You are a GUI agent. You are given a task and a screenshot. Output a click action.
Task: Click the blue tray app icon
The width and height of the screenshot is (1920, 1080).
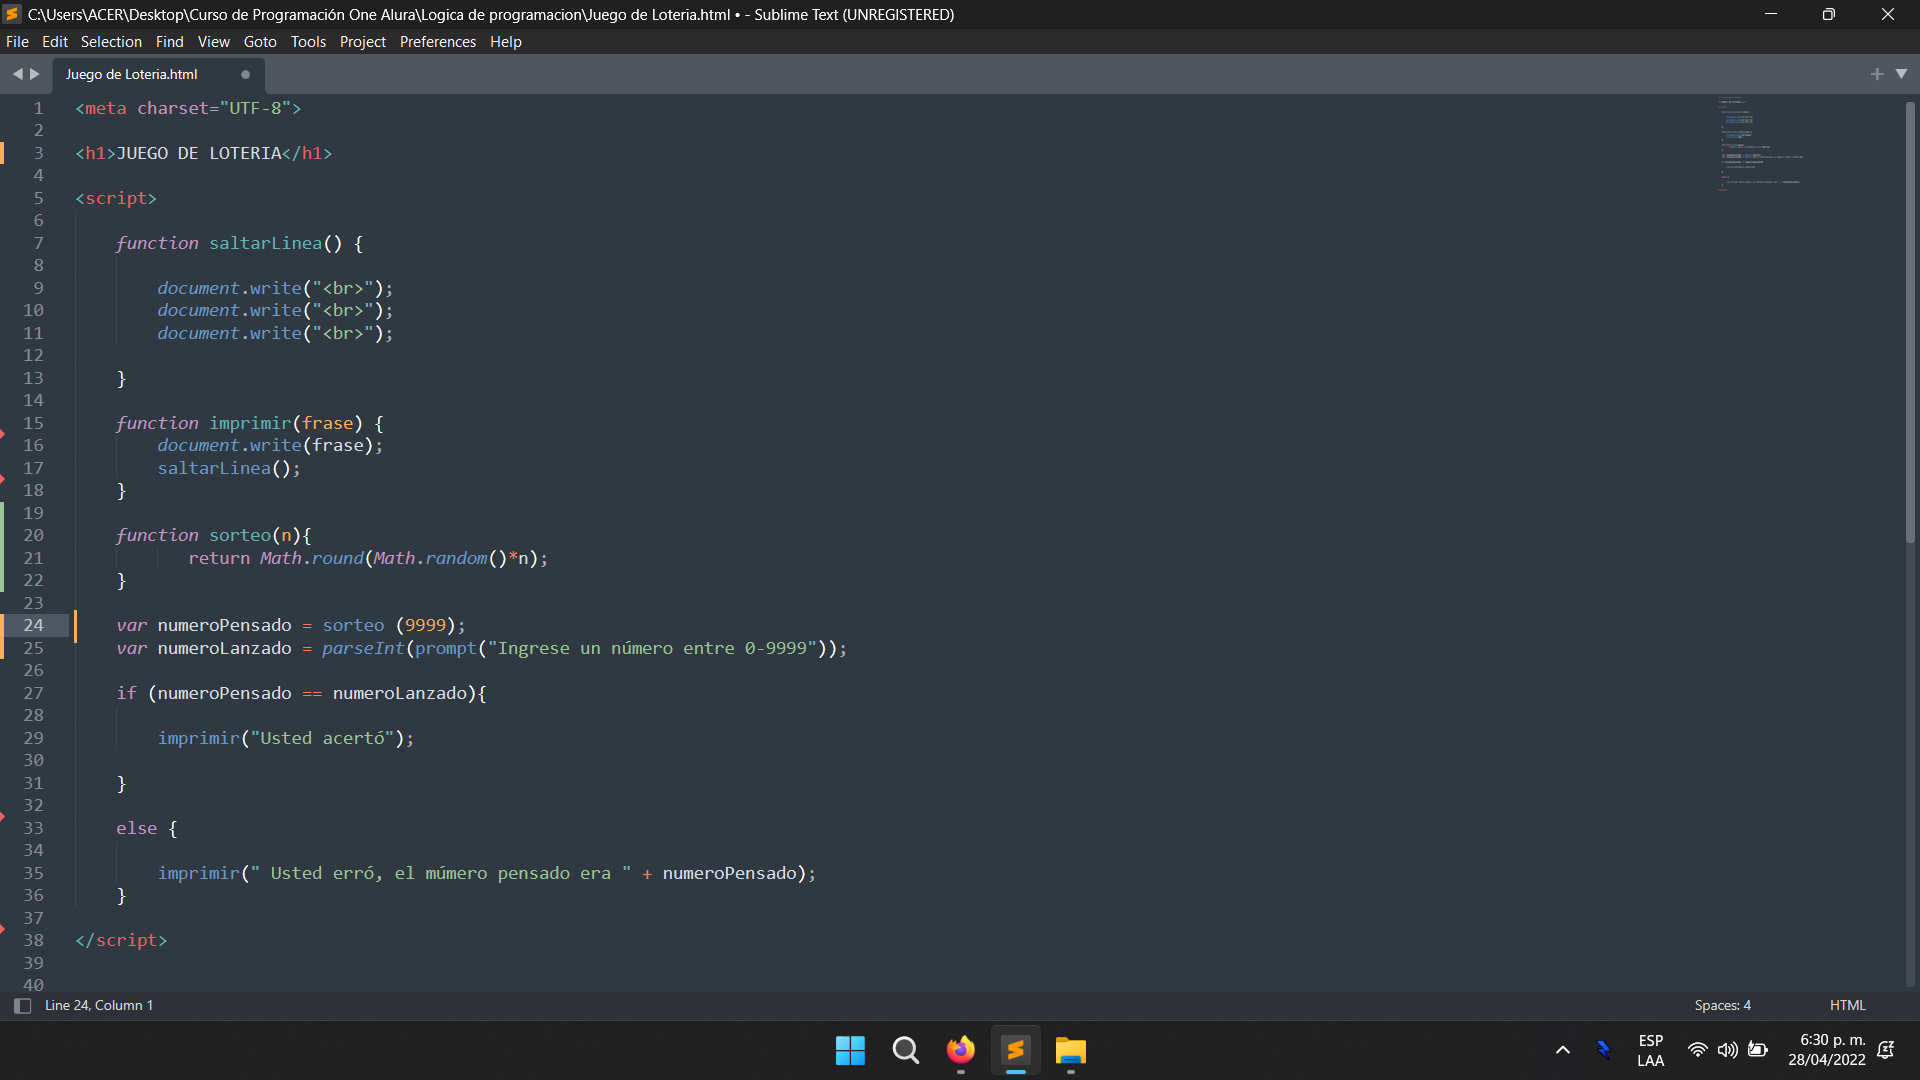pos(1604,1050)
